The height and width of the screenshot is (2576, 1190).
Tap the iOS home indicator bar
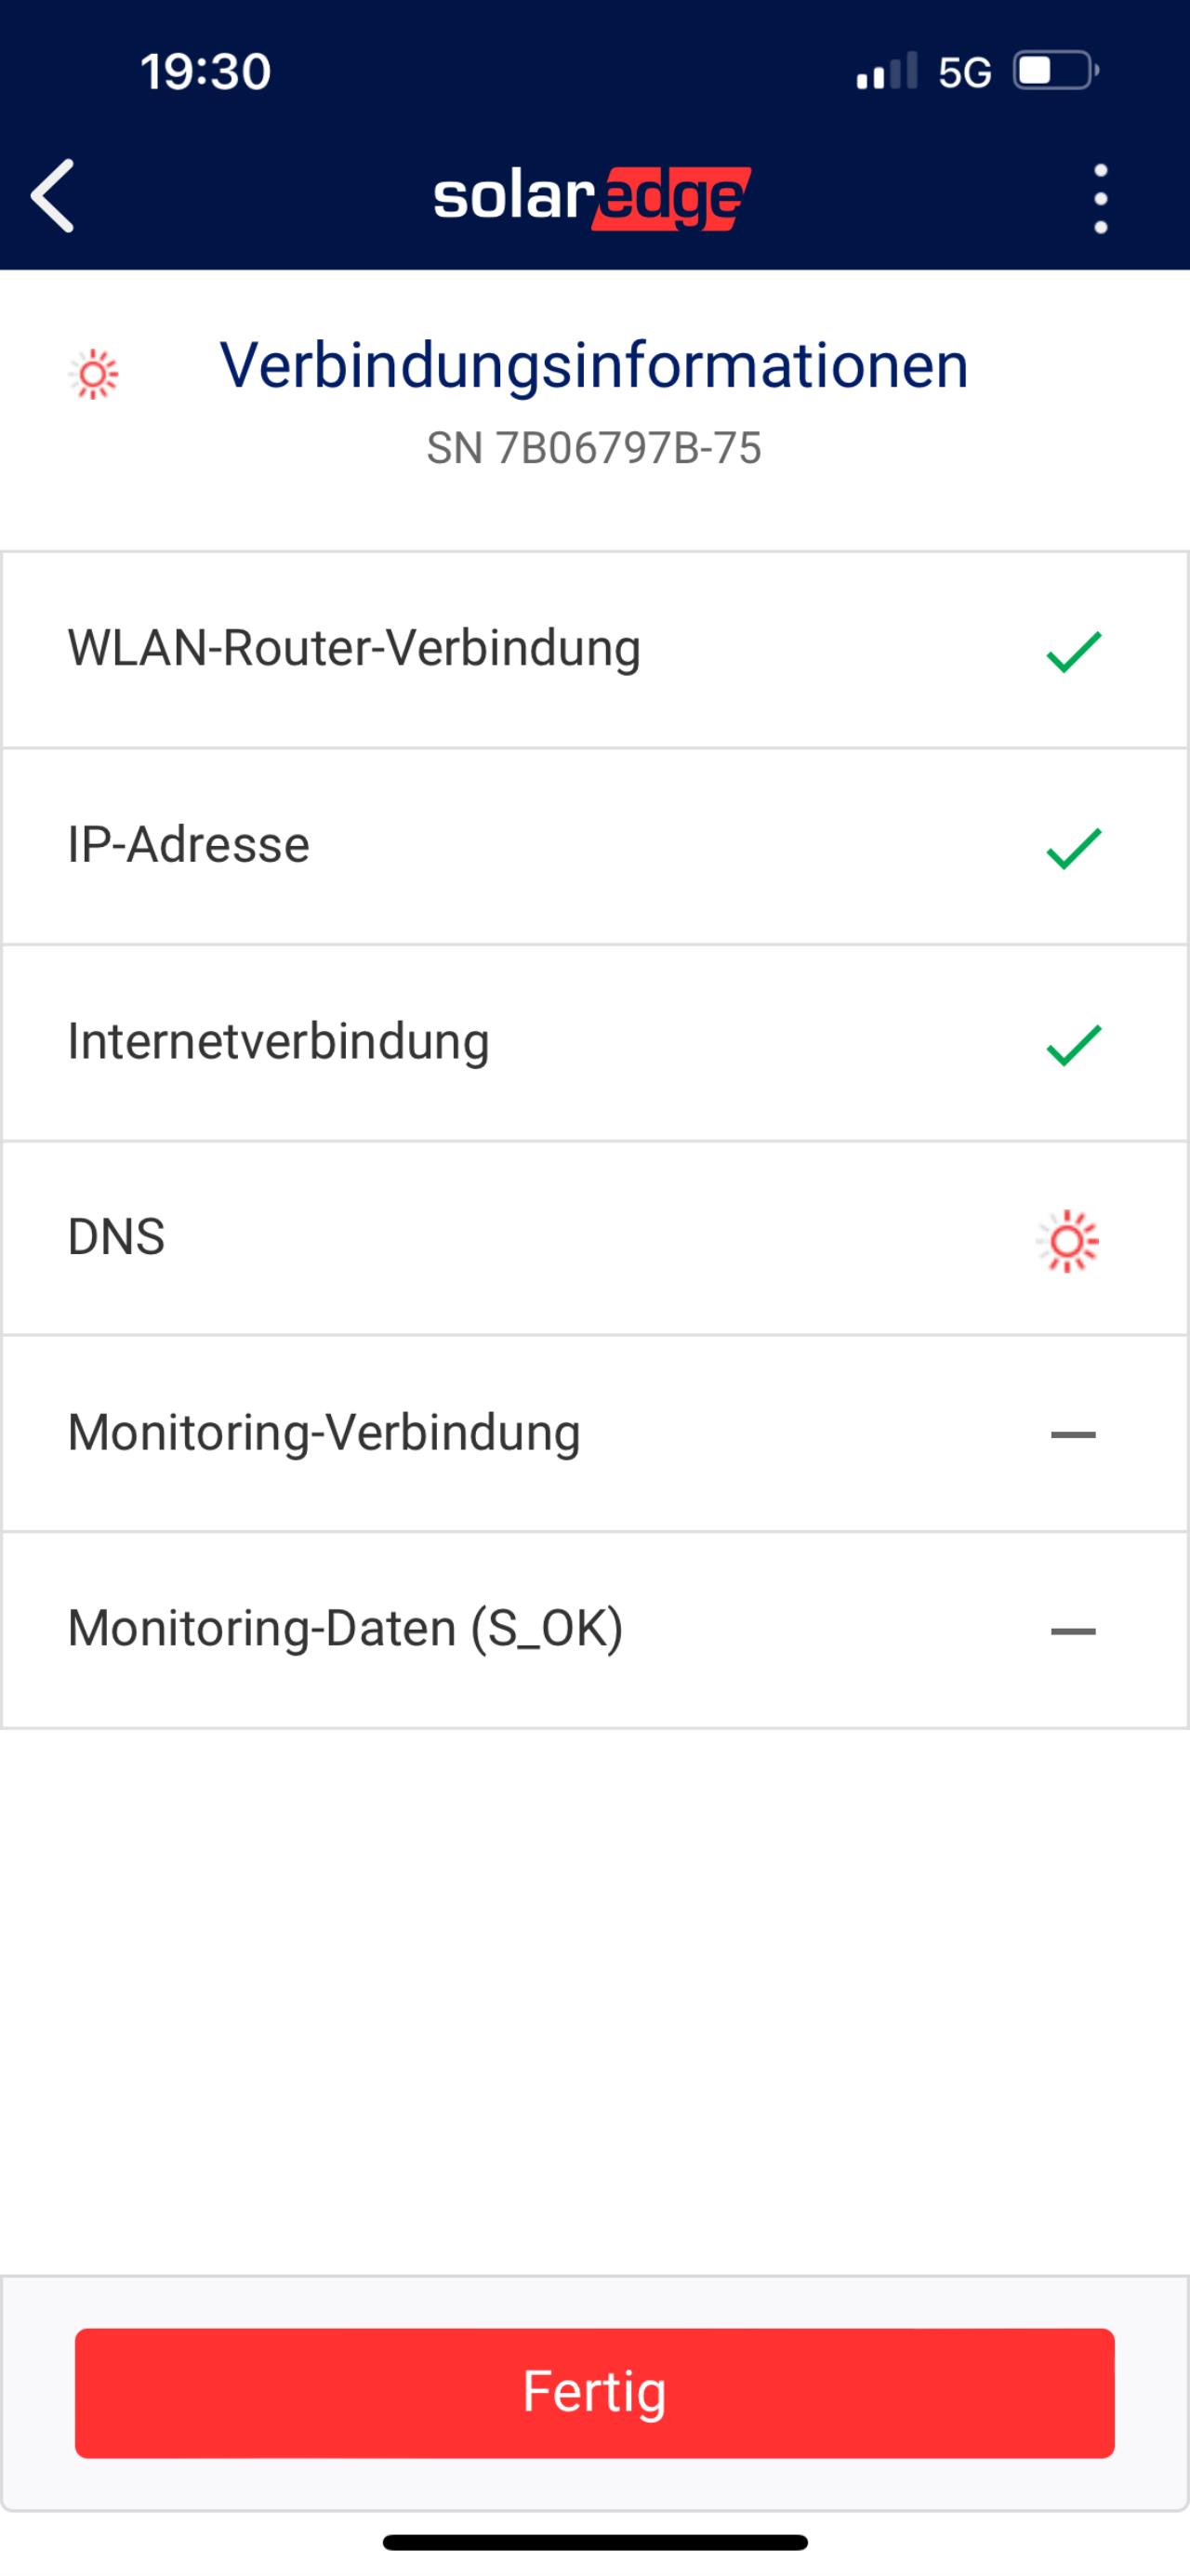point(595,2542)
